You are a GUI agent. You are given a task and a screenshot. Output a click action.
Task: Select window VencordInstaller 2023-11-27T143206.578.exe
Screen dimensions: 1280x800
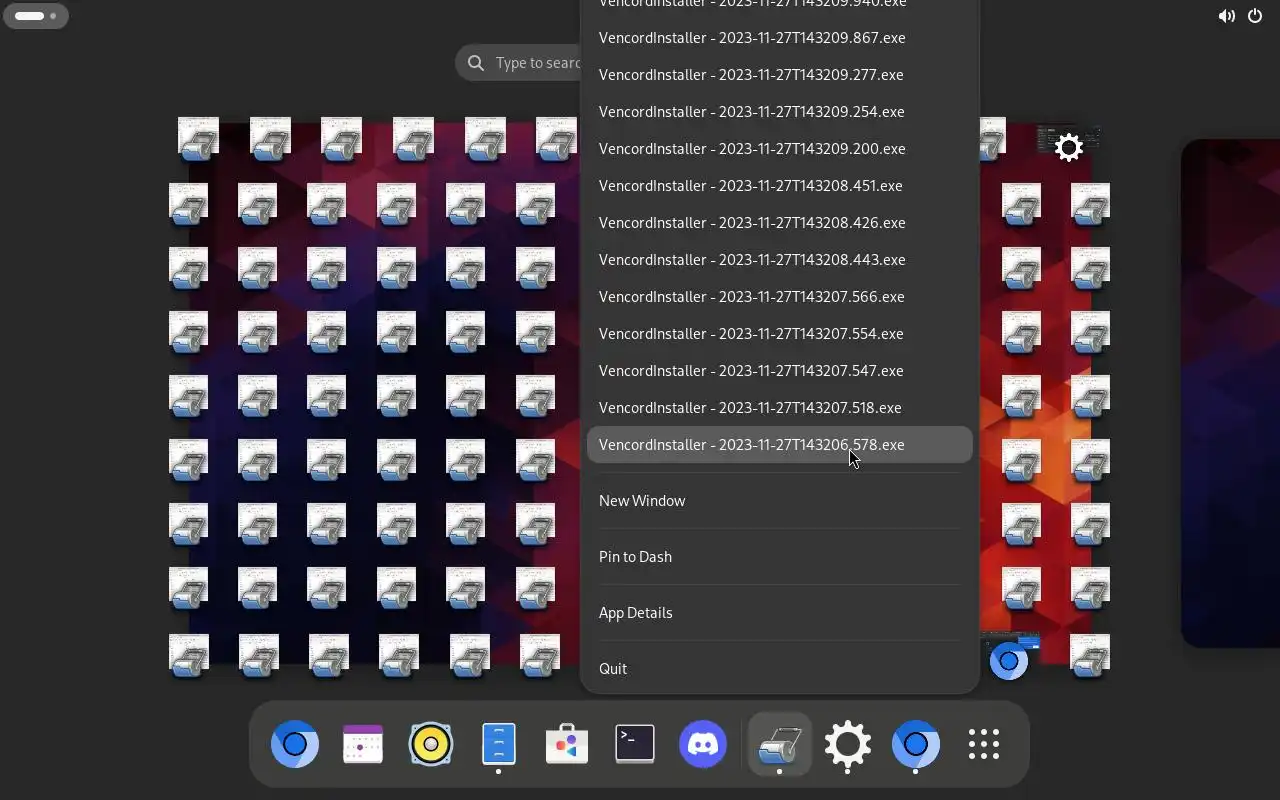click(x=779, y=445)
